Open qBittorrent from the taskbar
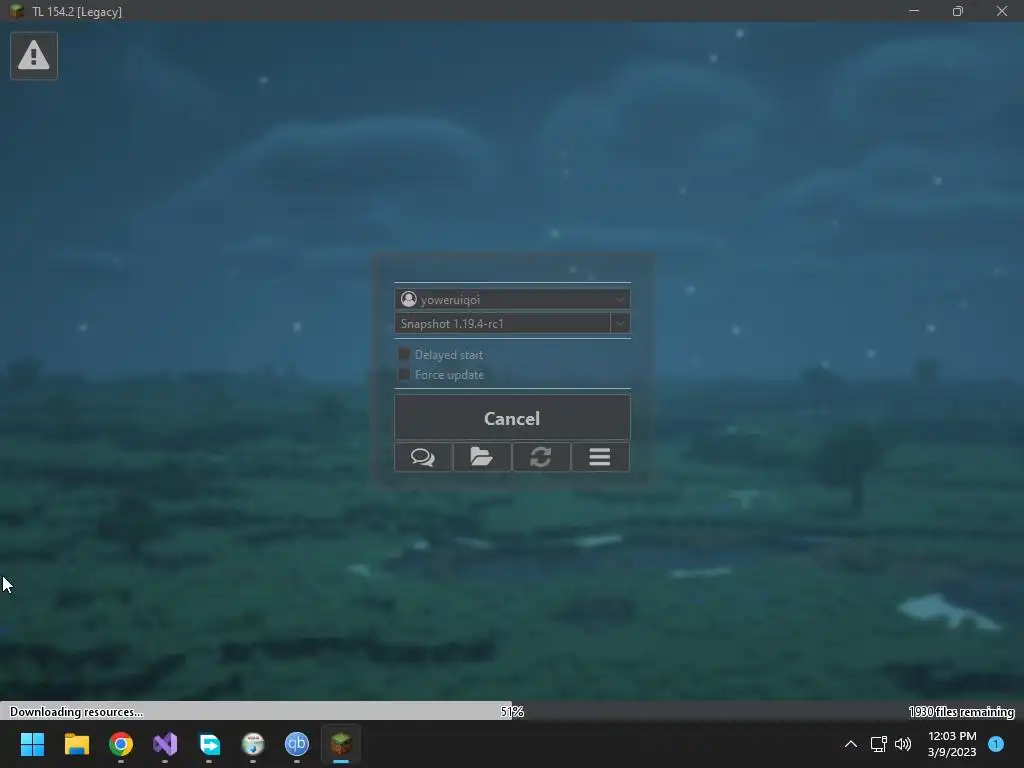The height and width of the screenshot is (768, 1024). (x=296, y=744)
